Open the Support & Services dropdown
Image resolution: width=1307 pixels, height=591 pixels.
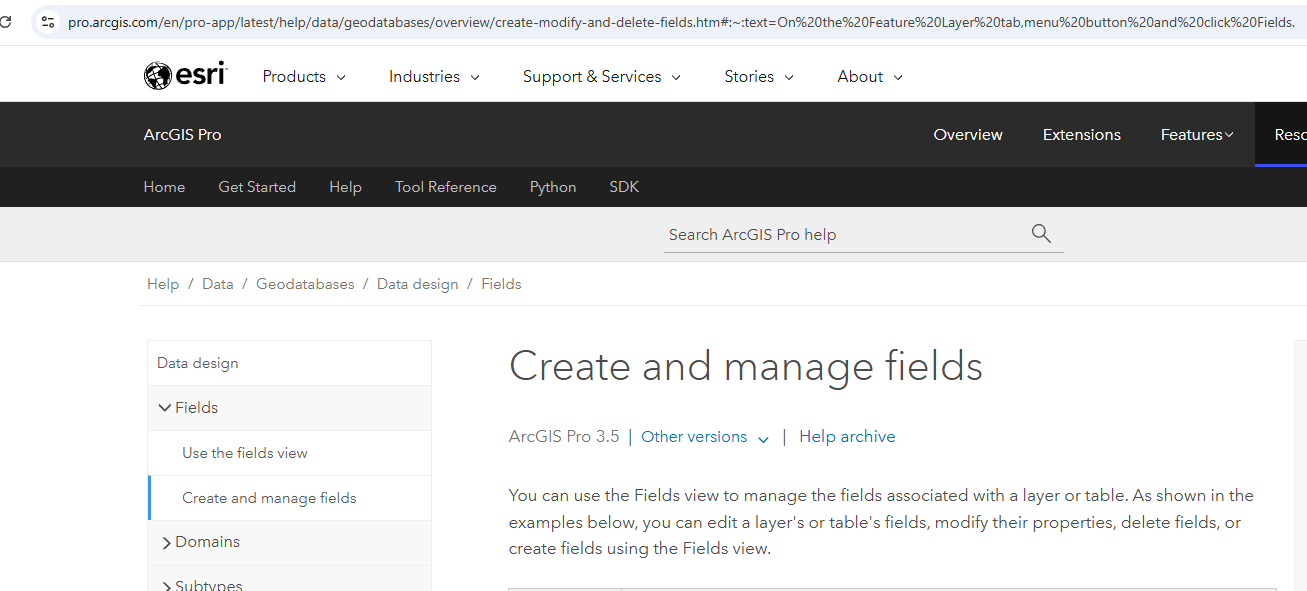[601, 77]
